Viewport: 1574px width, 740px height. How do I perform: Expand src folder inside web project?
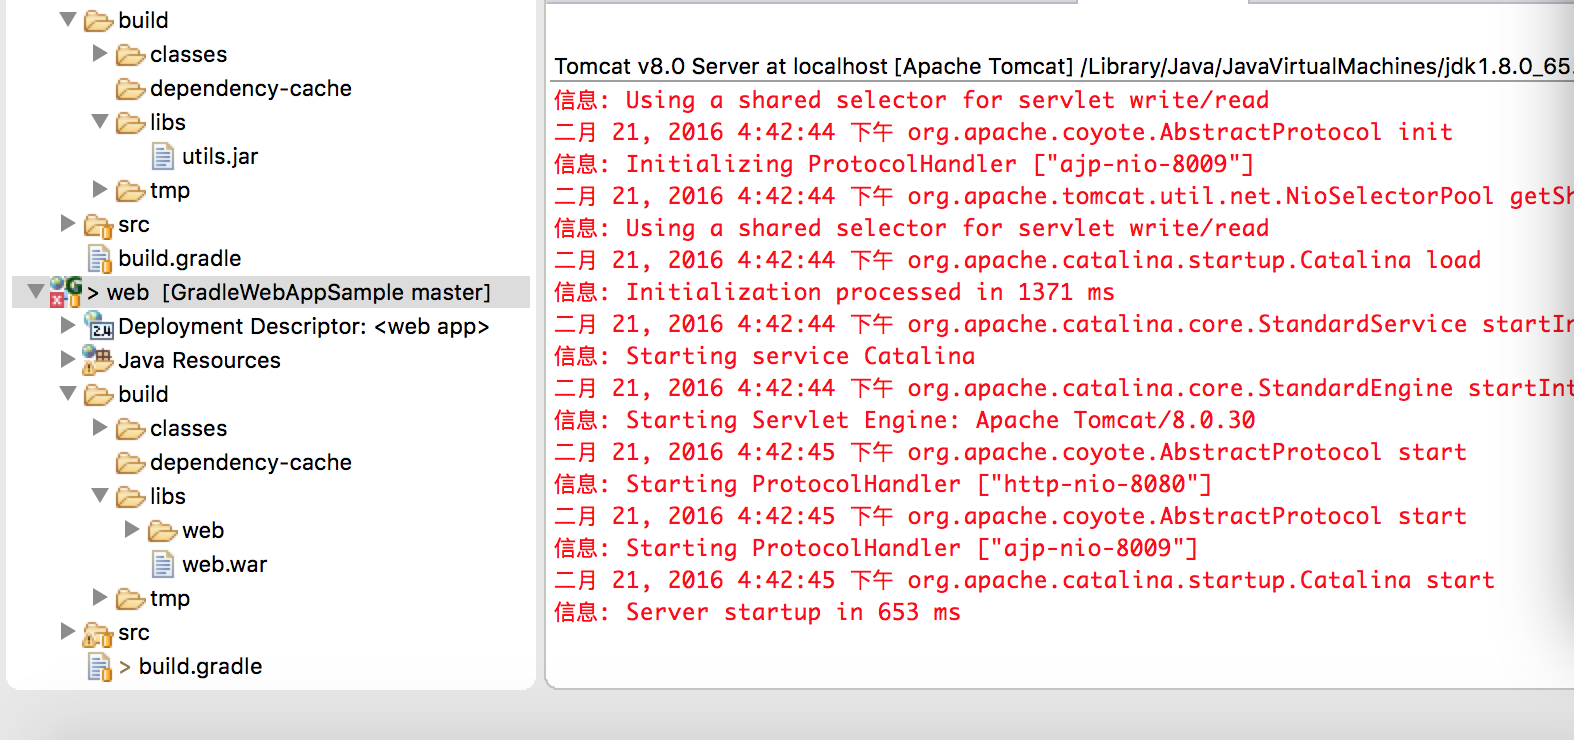(68, 631)
